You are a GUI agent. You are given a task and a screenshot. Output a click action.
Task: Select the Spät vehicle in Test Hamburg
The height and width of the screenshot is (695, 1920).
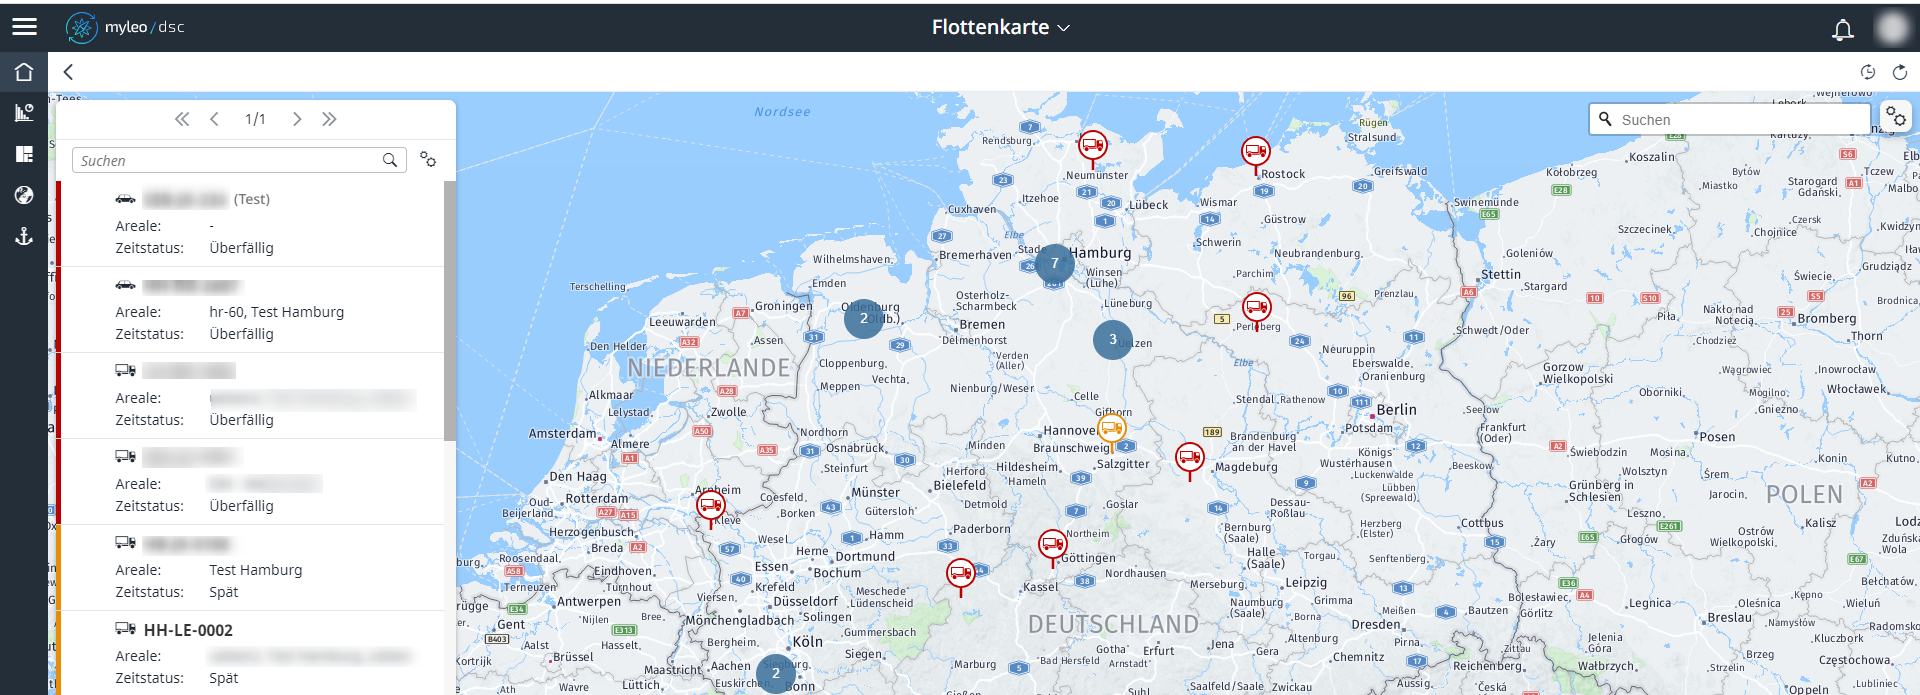[x=250, y=568]
